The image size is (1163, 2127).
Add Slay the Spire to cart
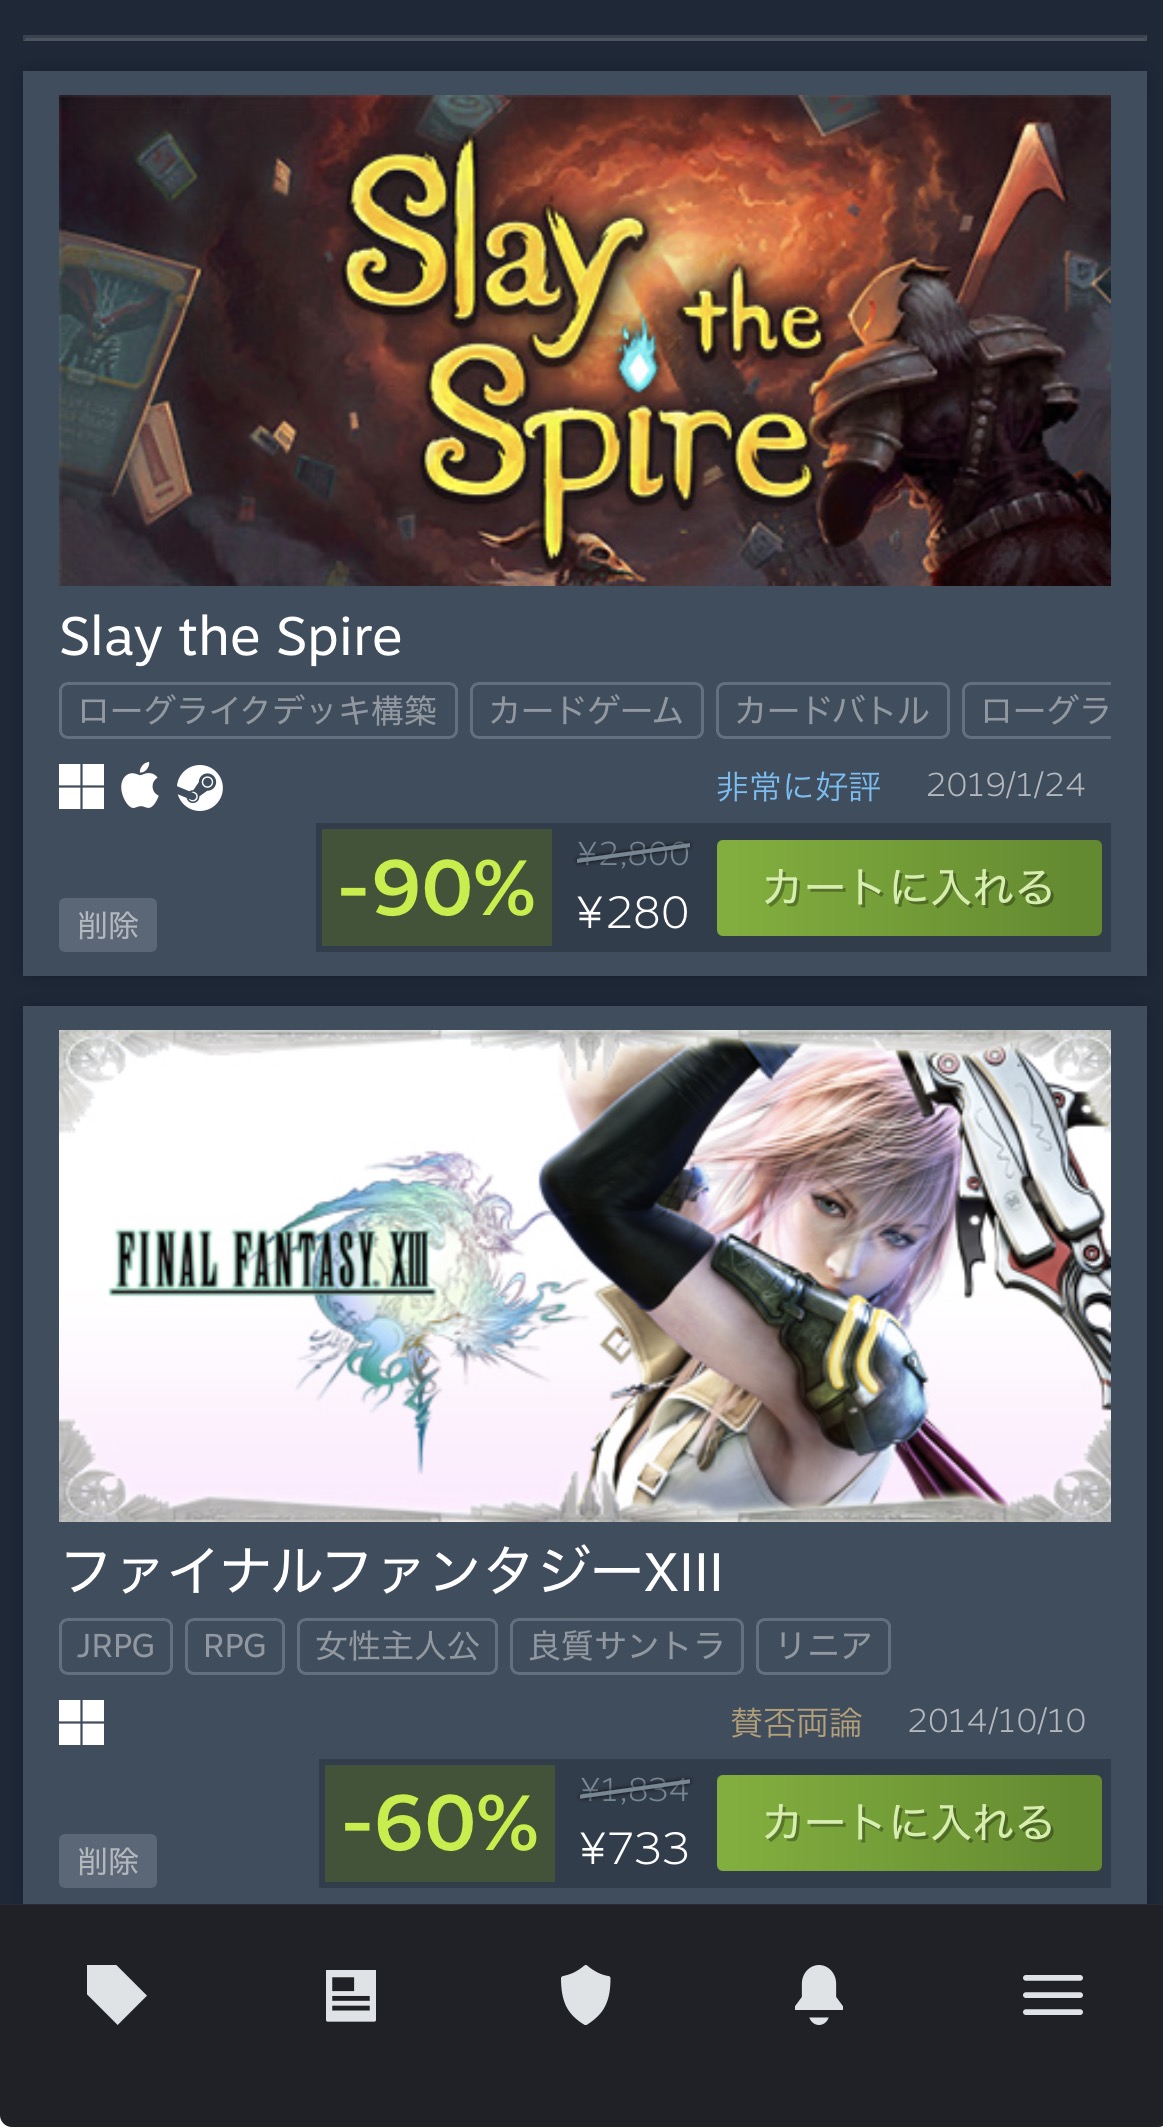(x=909, y=888)
